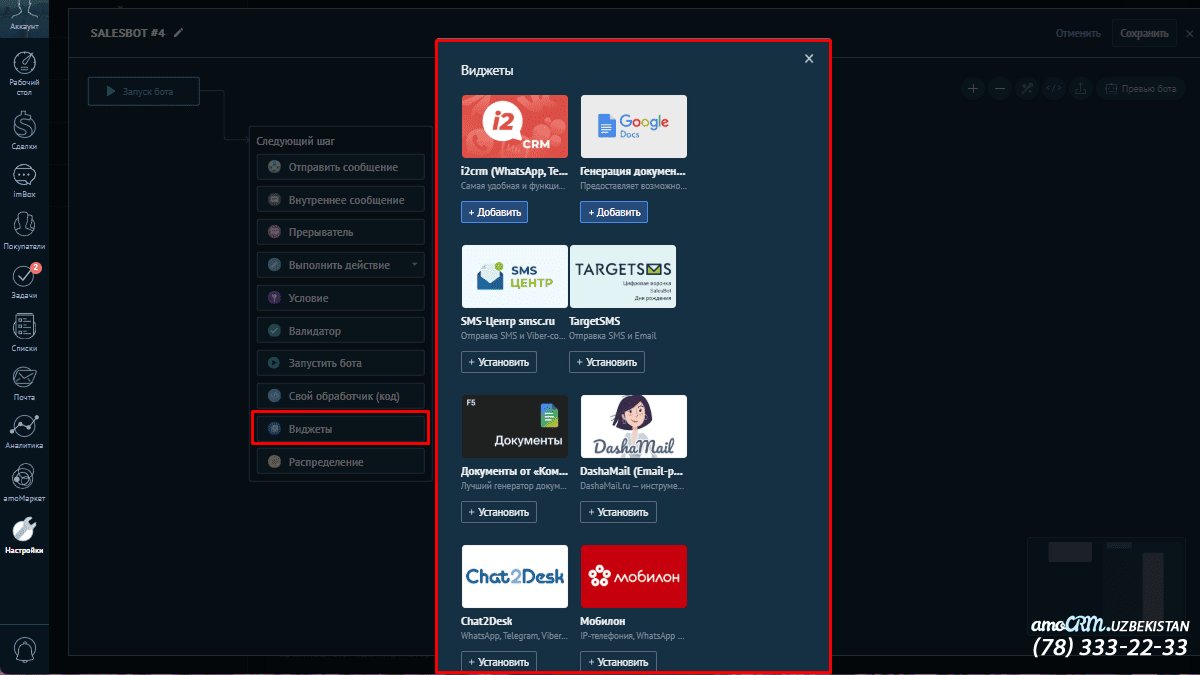Open amoМаркет marketplace
The image size is (1200, 675).
25,482
